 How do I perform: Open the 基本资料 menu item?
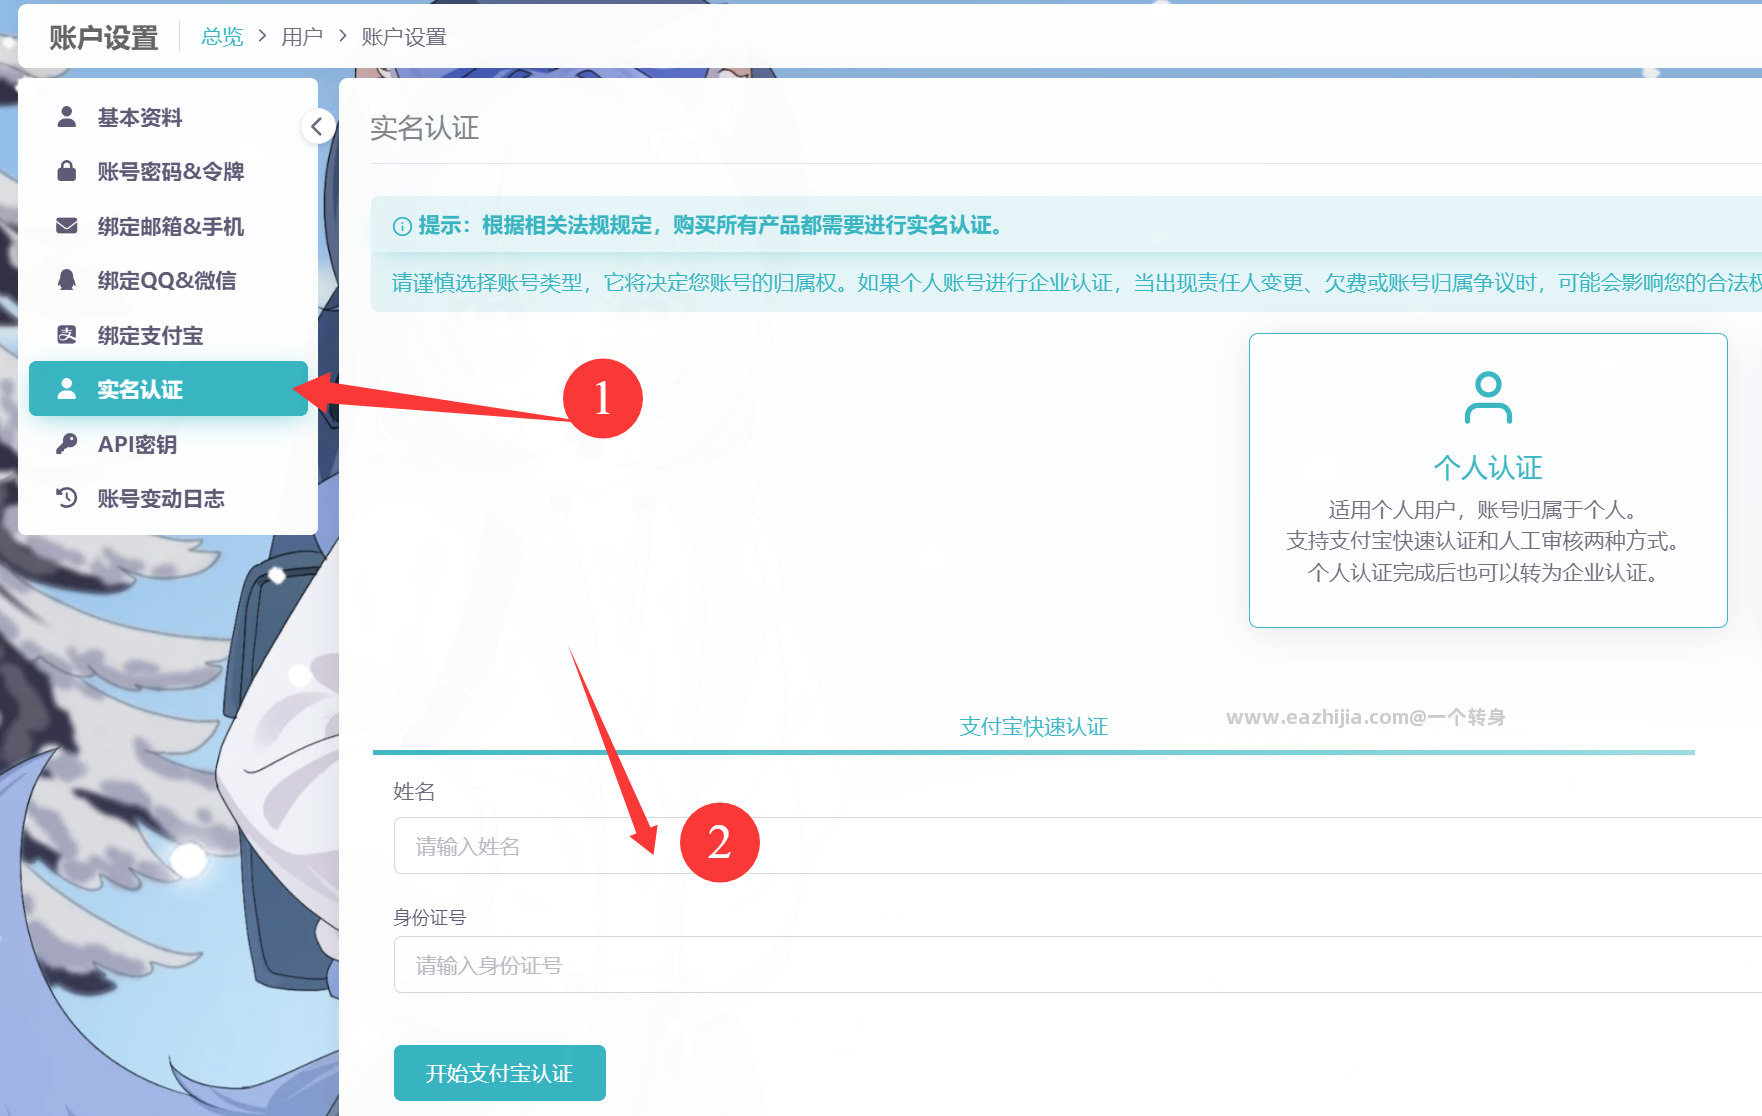168,117
